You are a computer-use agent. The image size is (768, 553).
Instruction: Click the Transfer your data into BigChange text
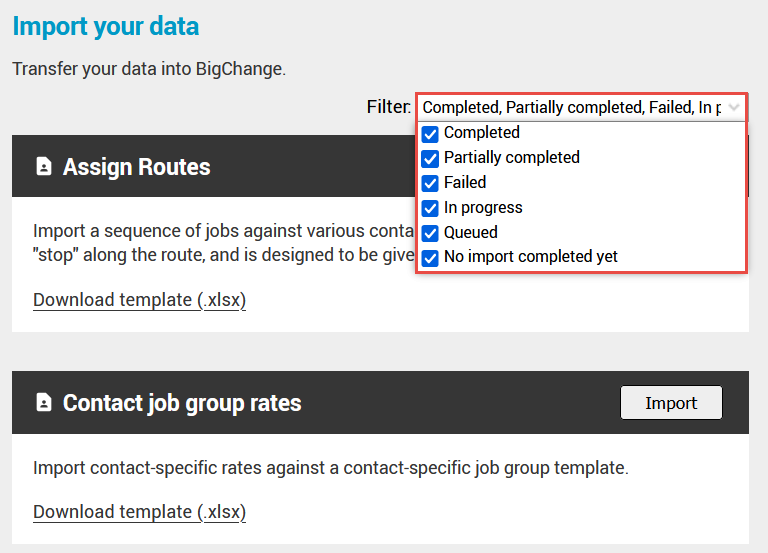(x=149, y=70)
